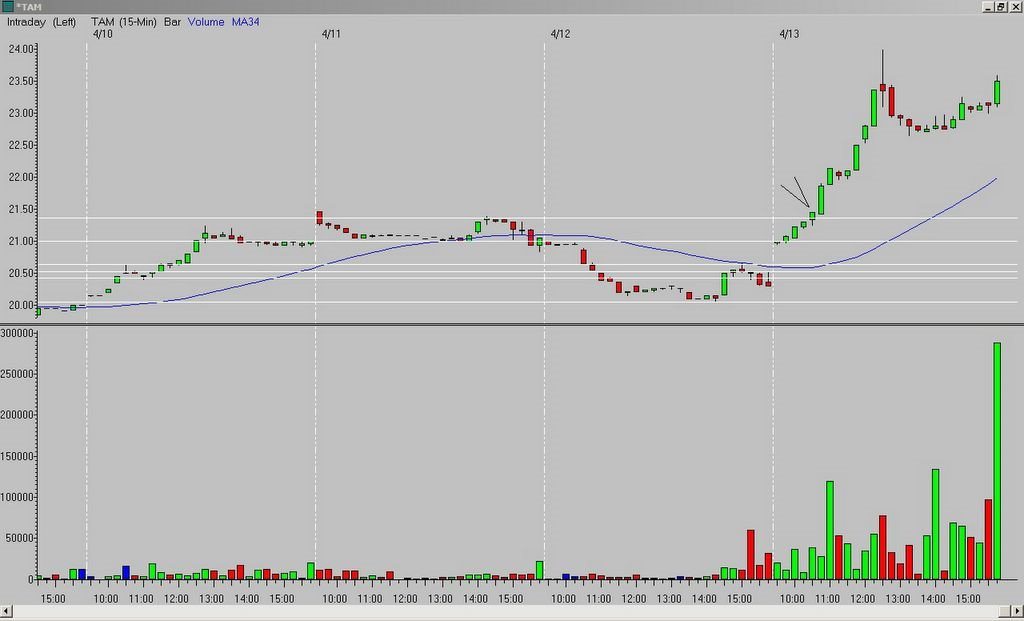Click the '4/10' date label
Viewport: 1024px width, 621px height.
point(103,34)
